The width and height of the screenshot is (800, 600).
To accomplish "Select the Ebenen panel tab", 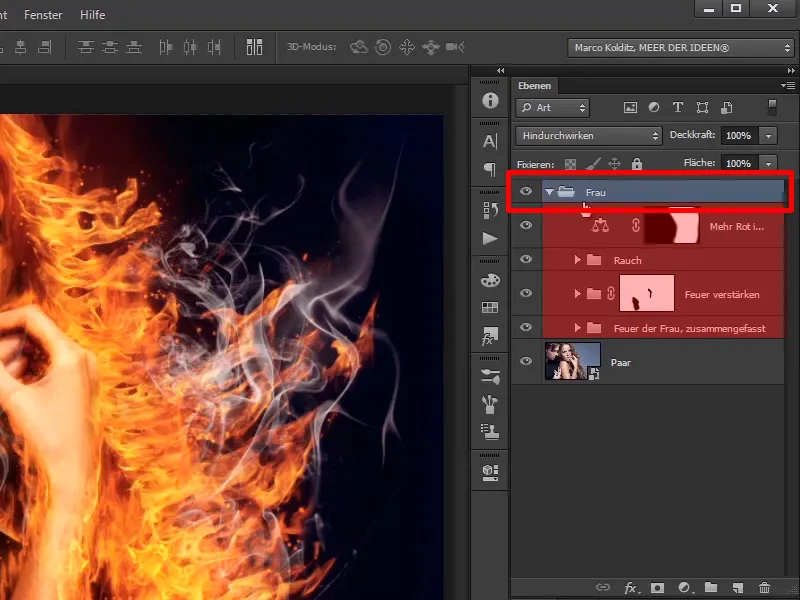I will [x=534, y=86].
